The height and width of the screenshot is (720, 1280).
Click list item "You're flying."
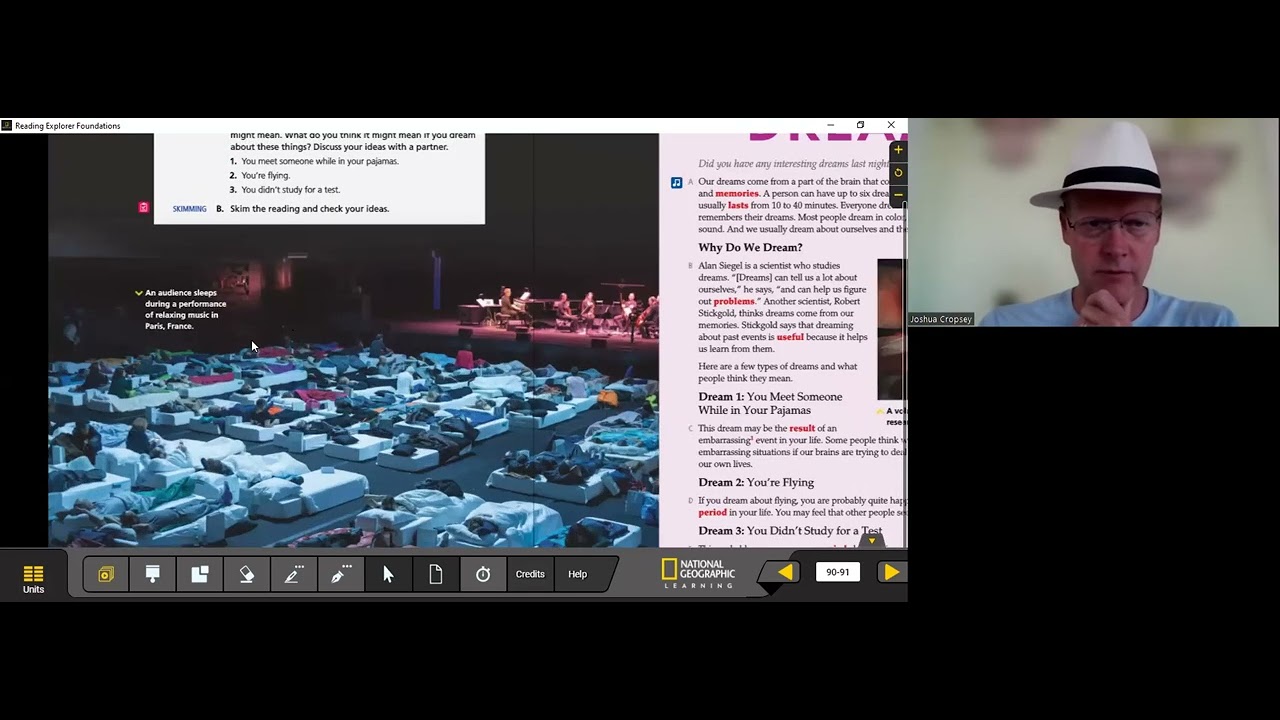click(265, 175)
